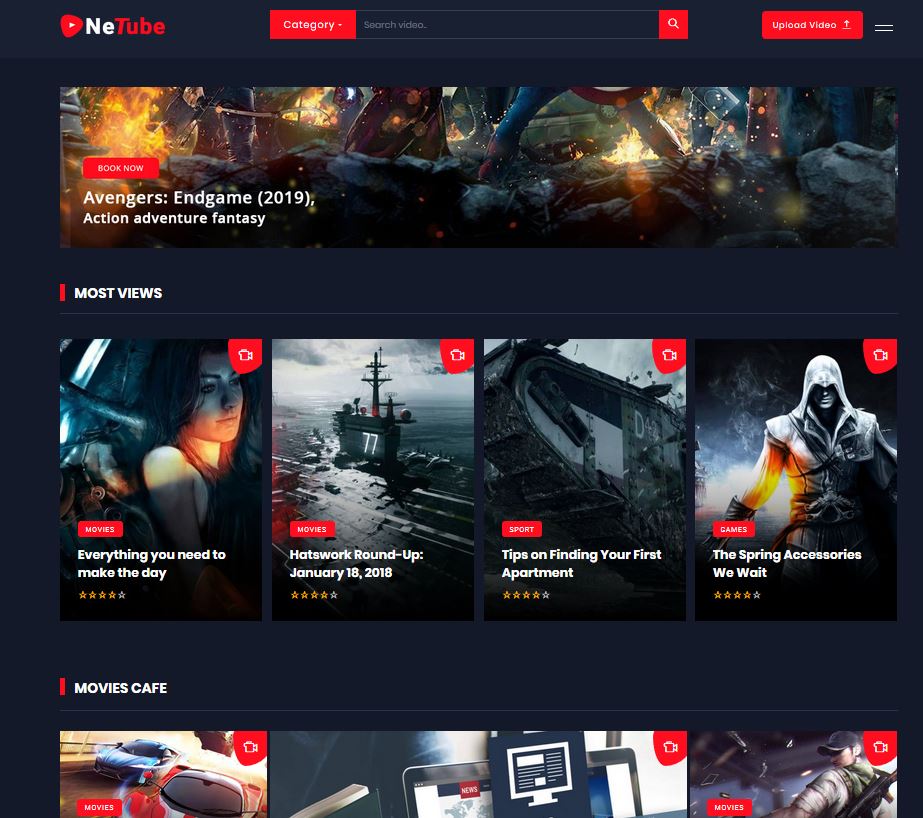Open 'Tips on Finding Your First Apartment'
This screenshot has width=923, height=818.
tap(582, 564)
